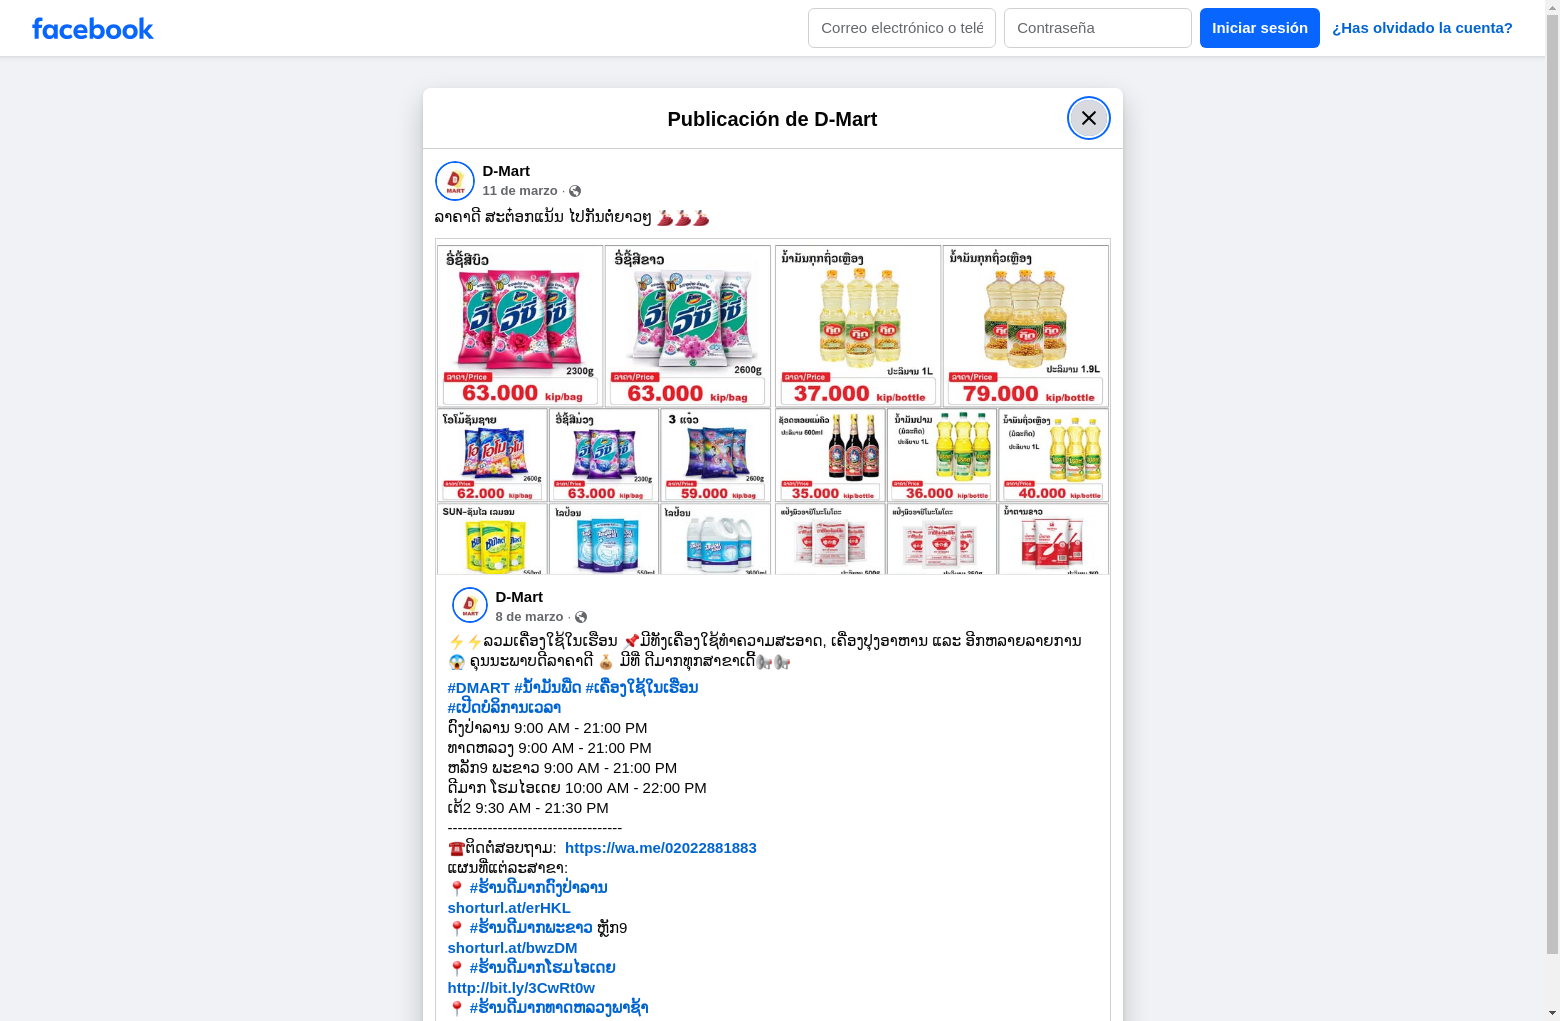Open the 8 de marzo timestamp
Screen dimensions: 1560x1021
[x=529, y=617]
